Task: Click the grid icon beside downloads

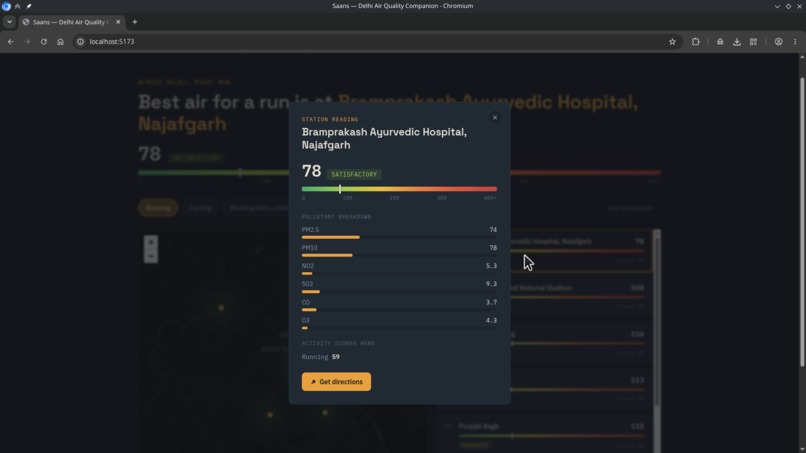Action: point(753,42)
